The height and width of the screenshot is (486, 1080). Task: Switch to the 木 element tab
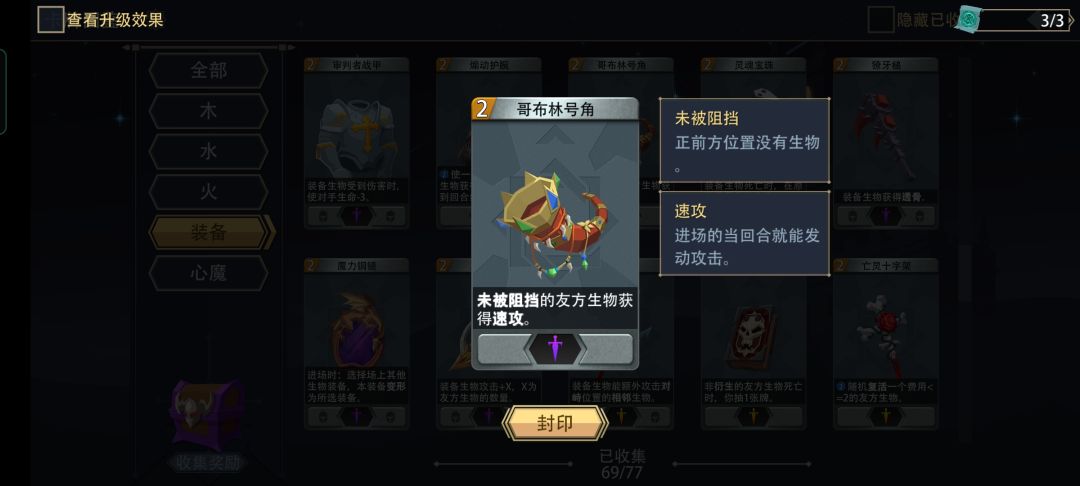209,111
